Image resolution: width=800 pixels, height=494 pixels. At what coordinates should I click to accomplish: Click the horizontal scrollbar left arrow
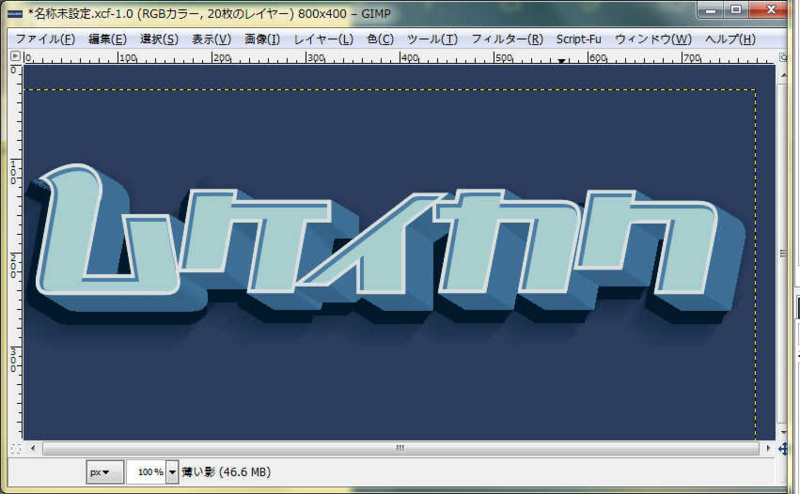[33, 448]
